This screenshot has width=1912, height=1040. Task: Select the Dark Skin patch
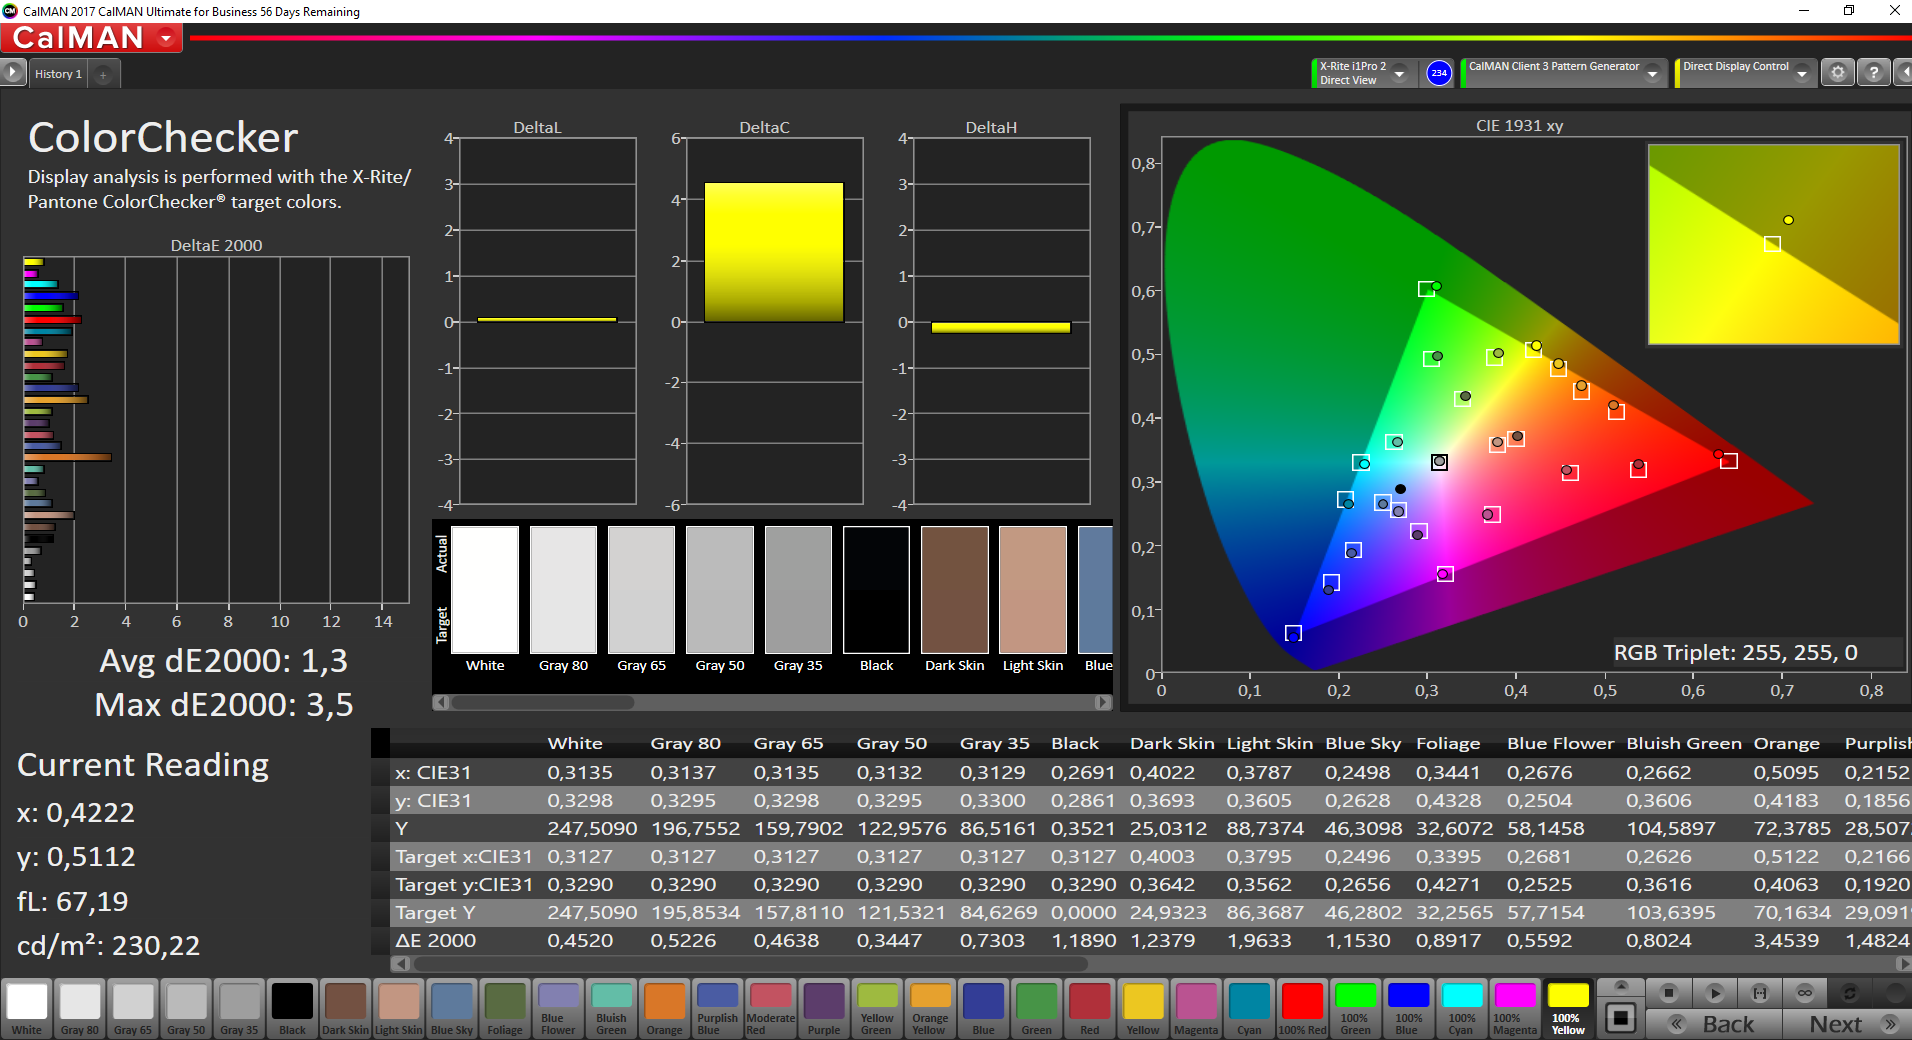pyautogui.click(x=345, y=1008)
